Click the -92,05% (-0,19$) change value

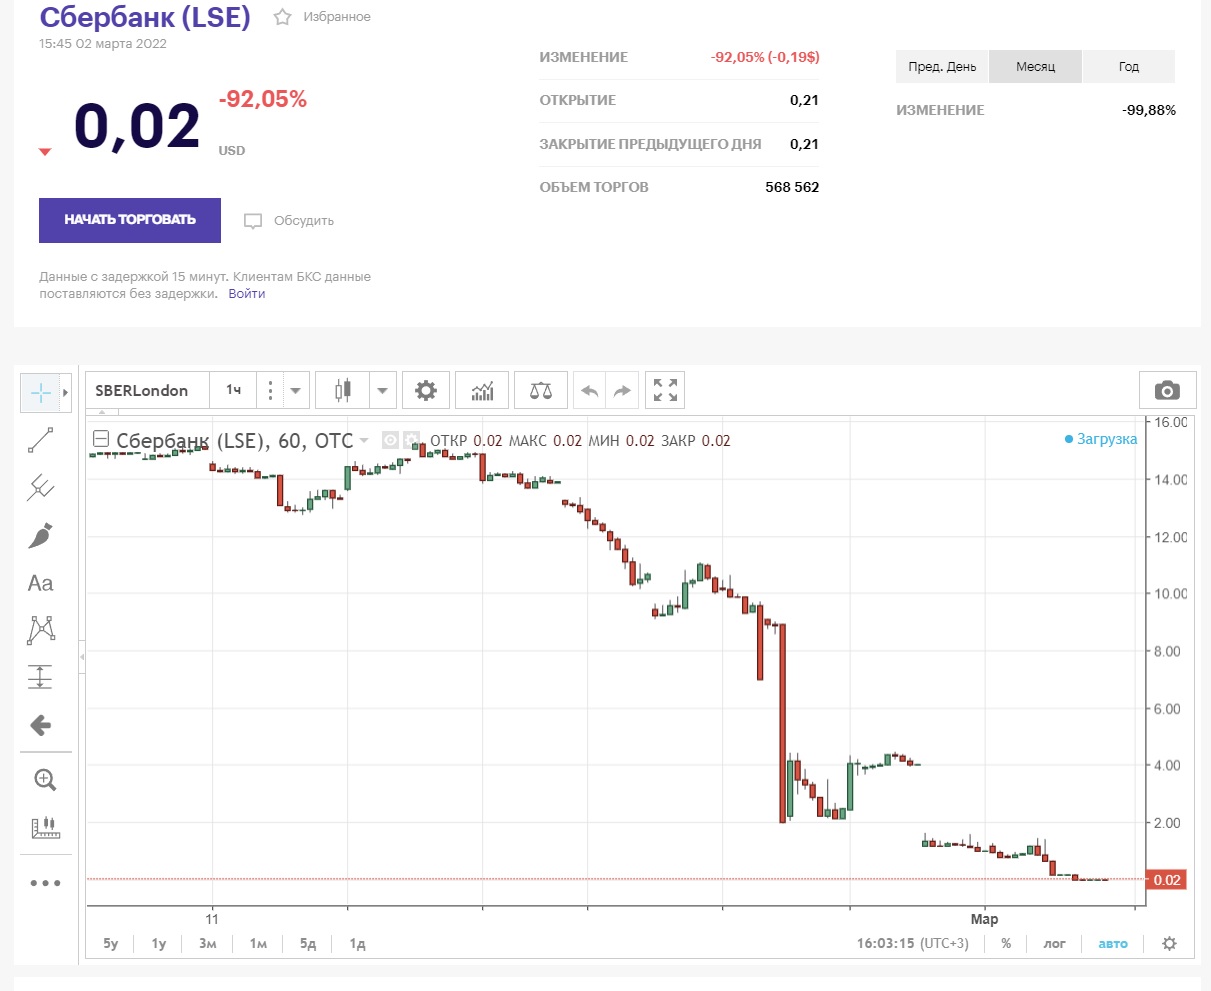tap(765, 57)
